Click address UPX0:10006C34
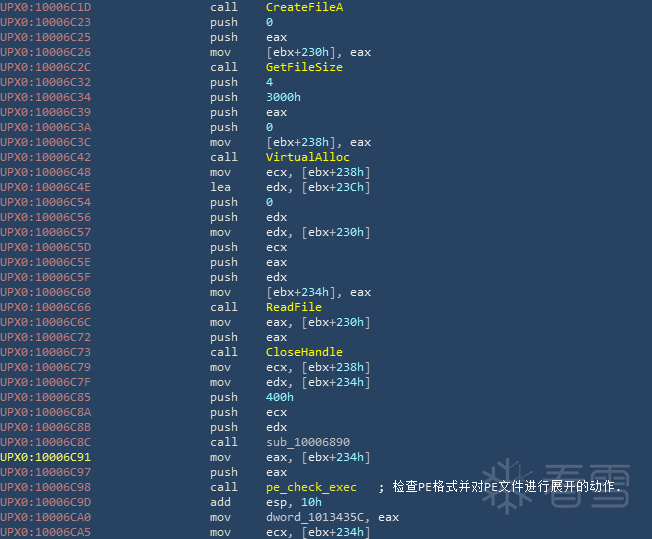This screenshot has width=652, height=539. [x=45, y=97]
